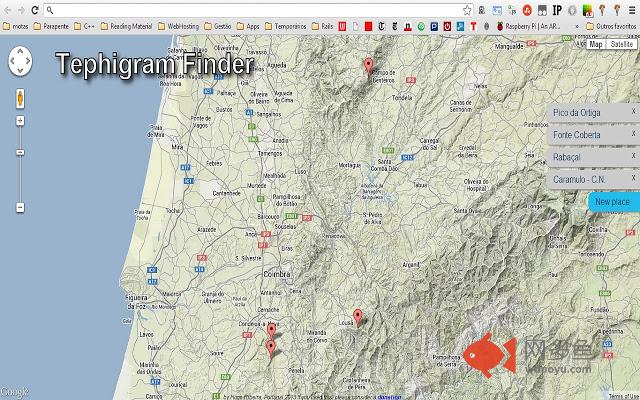Open Outros favoritos bookmarks folder
This screenshot has height=400, width=640.
tap(611, 27)
